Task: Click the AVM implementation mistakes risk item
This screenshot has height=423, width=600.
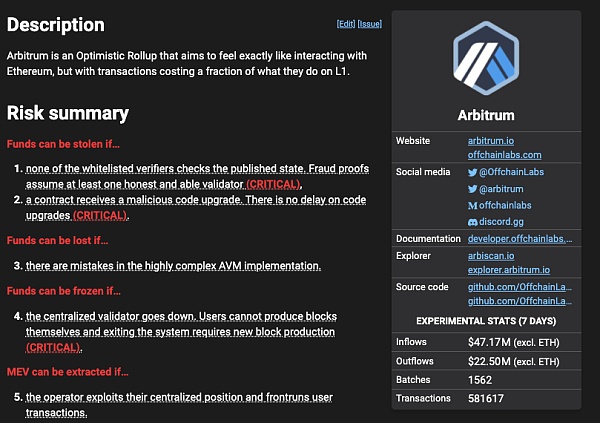Action: [x=173, y=266]
